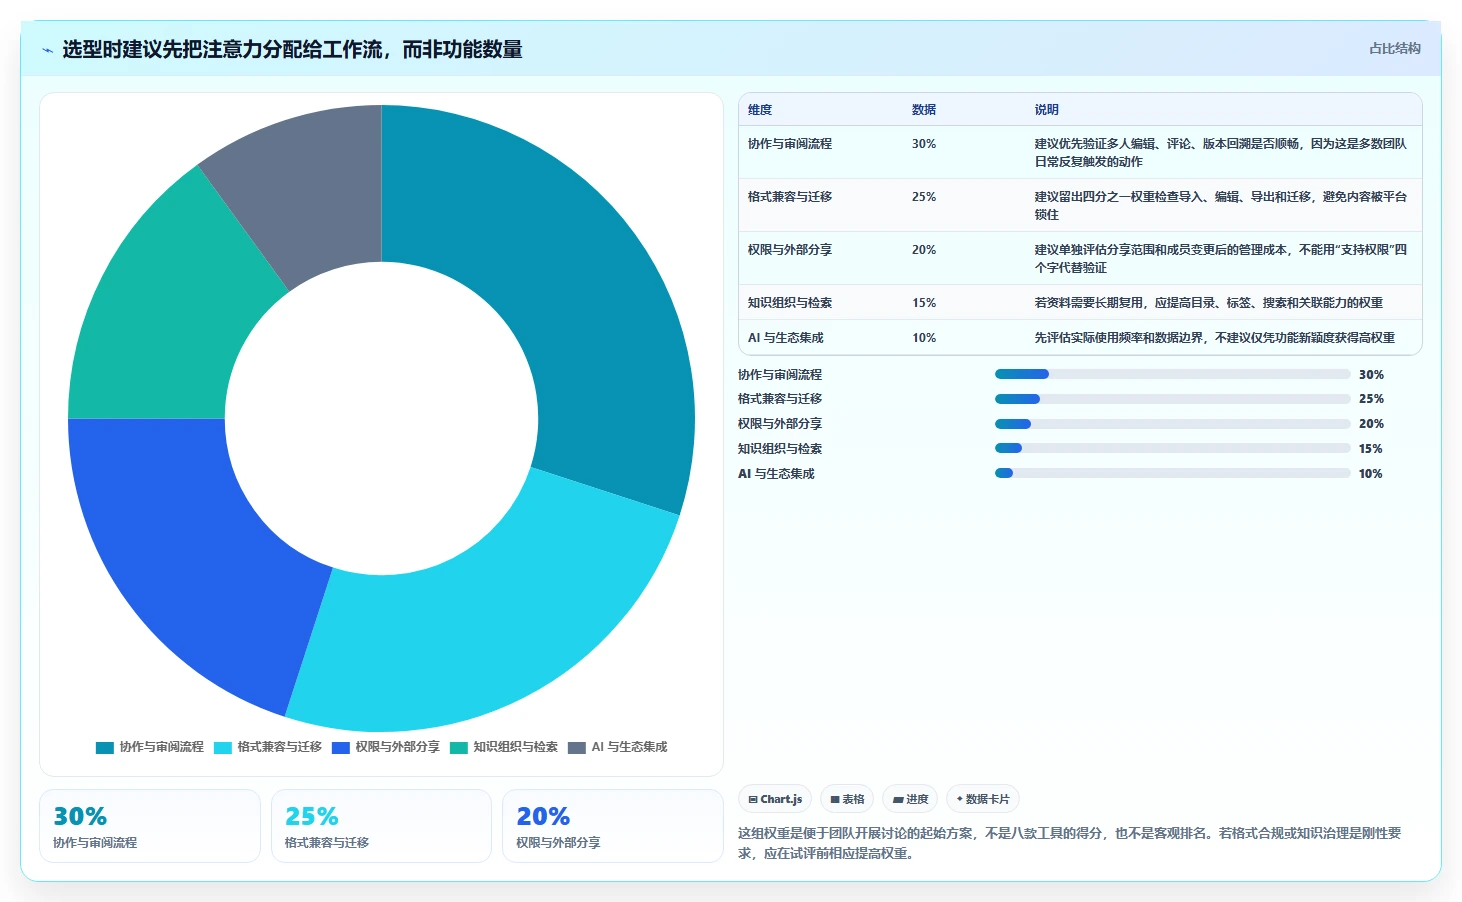Click the 知识组织与检索 progress bar
This screenshot has width=1462, height=902.
1172,448
